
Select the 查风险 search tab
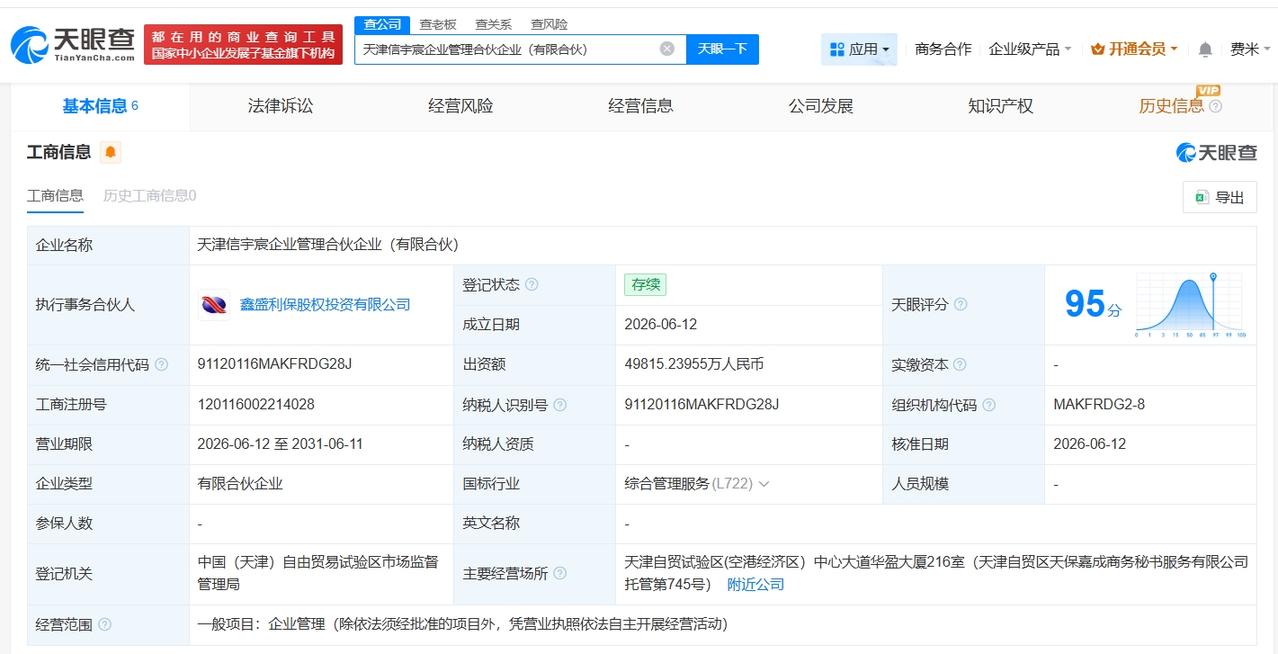click(x=549, y=24)
